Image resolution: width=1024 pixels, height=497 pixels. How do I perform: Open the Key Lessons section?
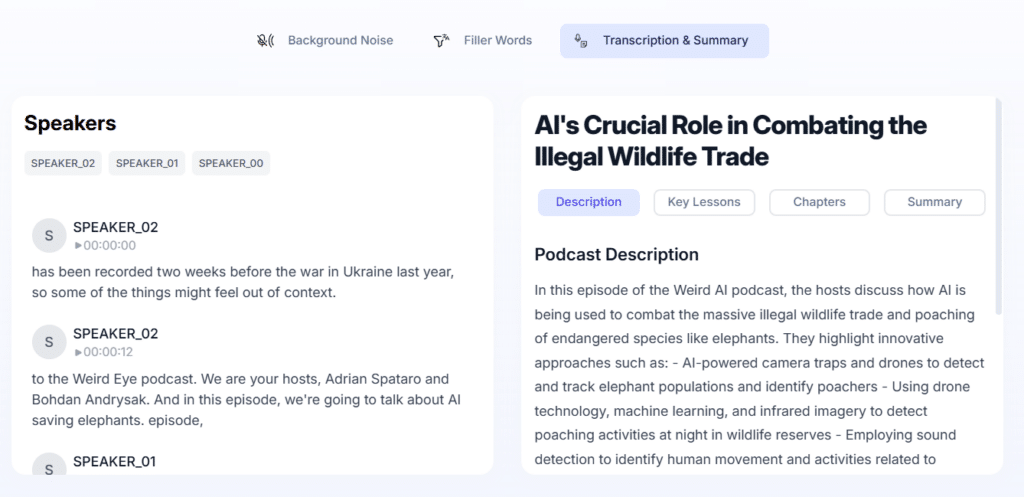pyautogui.click(x=704, y=202)
